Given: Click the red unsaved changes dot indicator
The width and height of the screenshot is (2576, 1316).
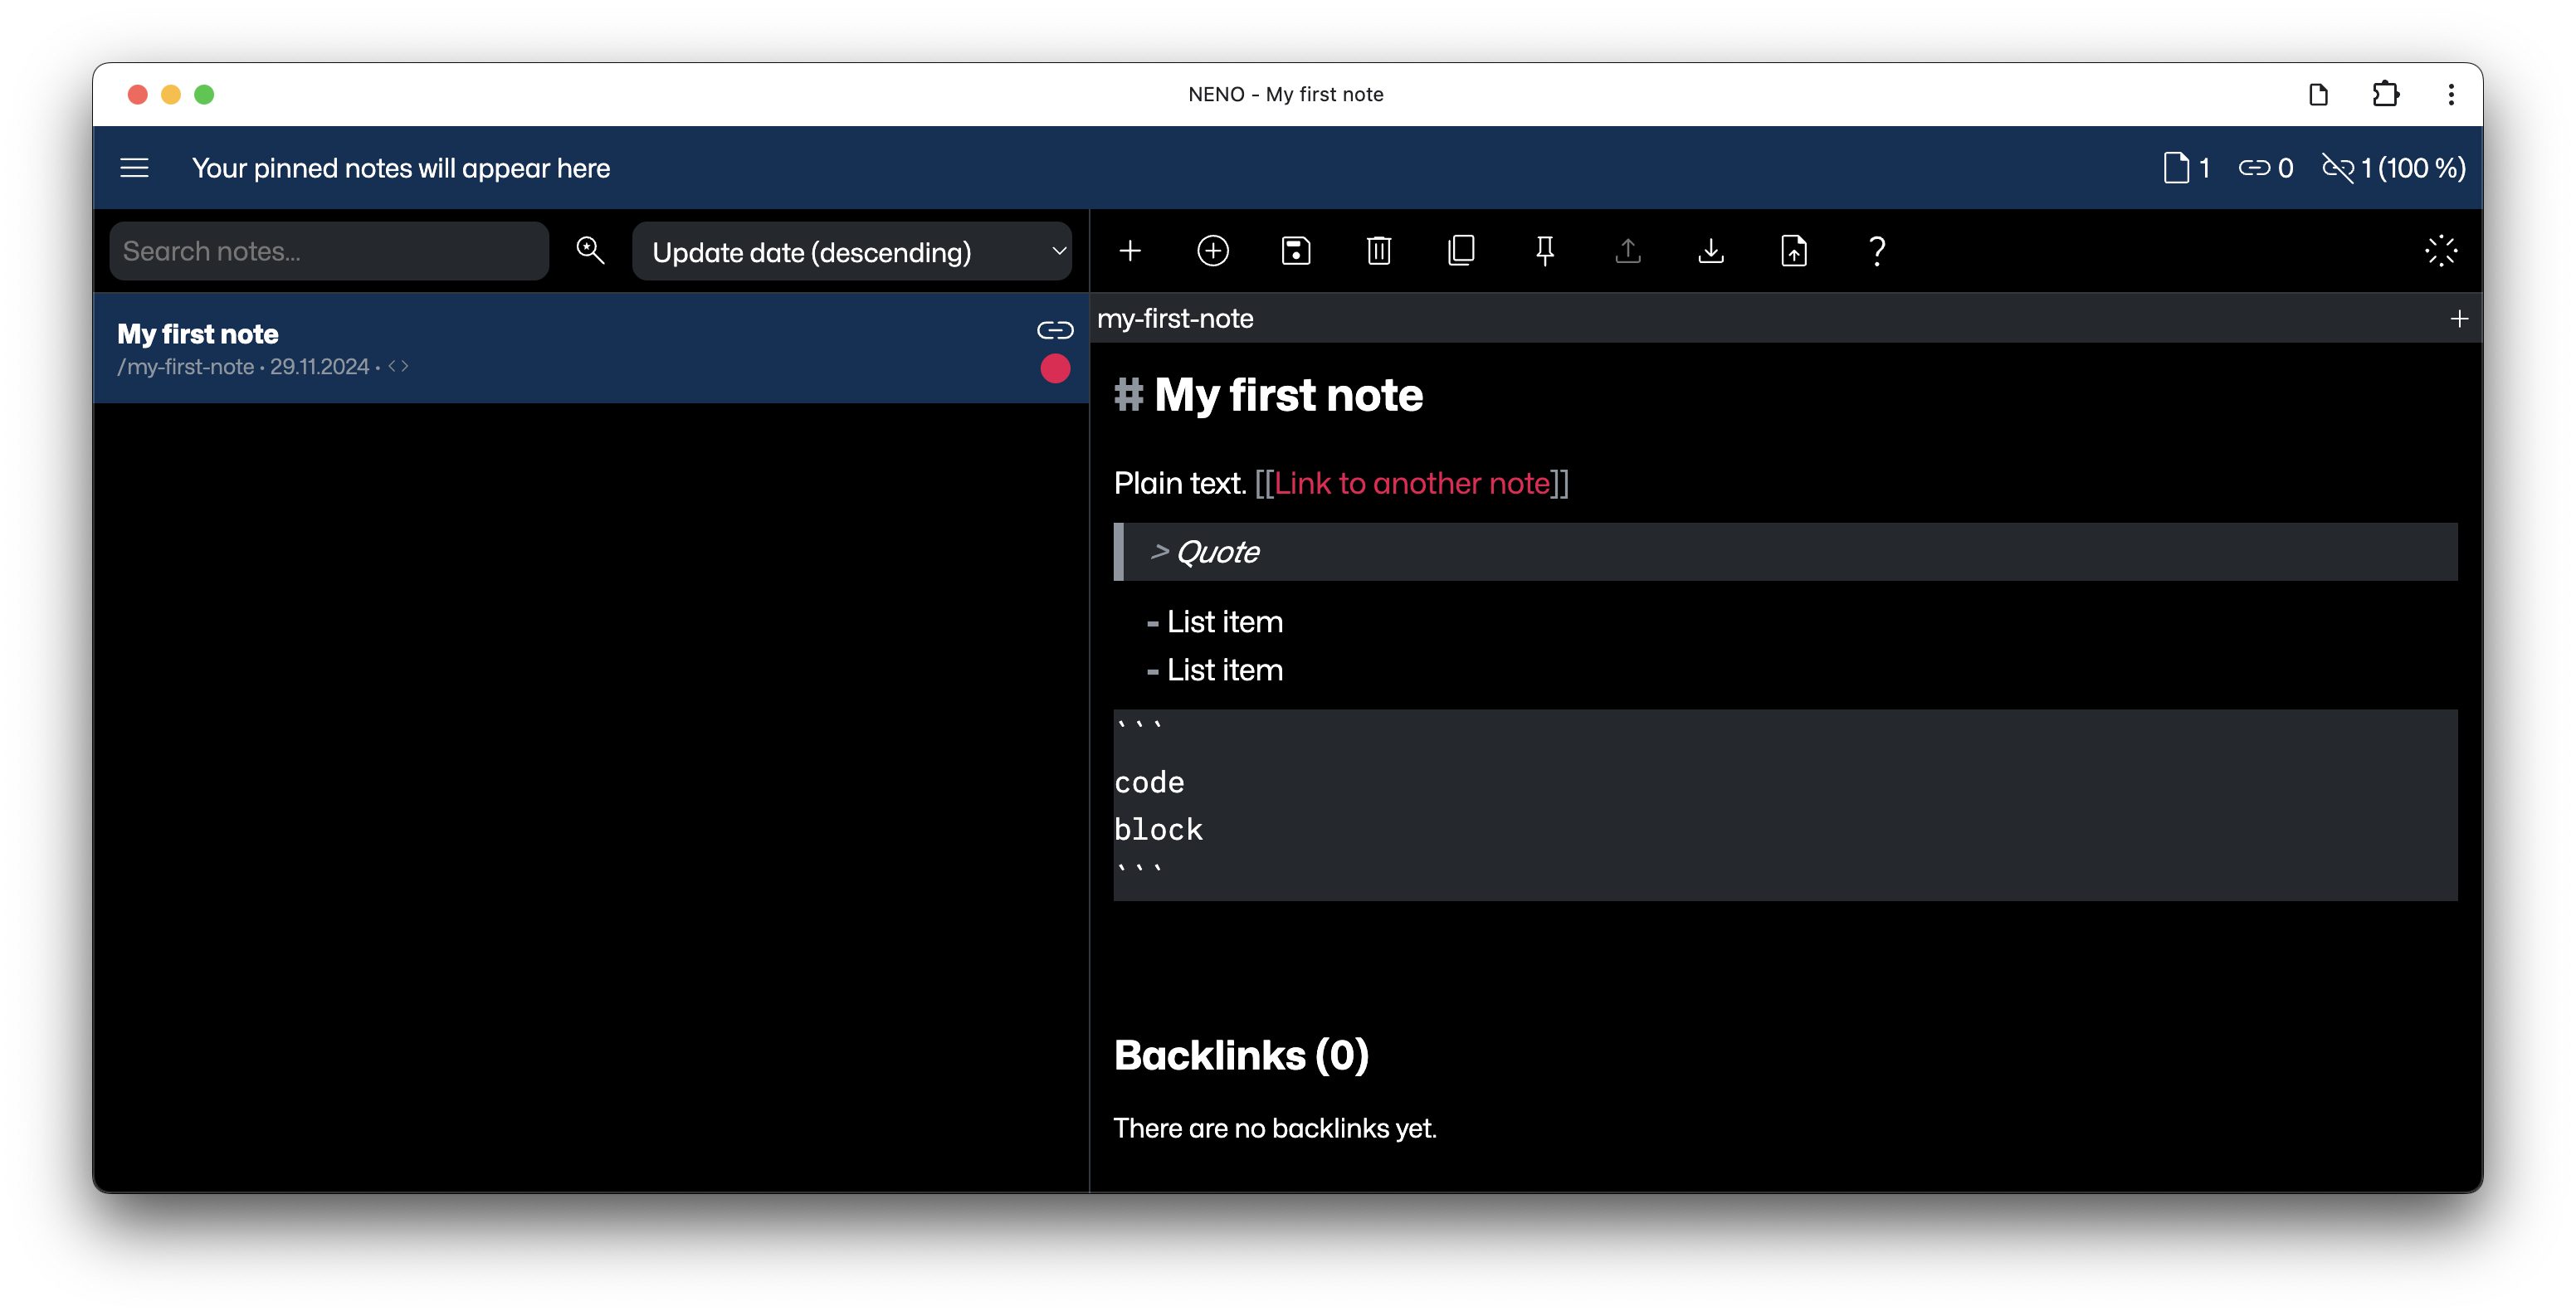Looking at the screenshot, I should tap(1056, 366).
